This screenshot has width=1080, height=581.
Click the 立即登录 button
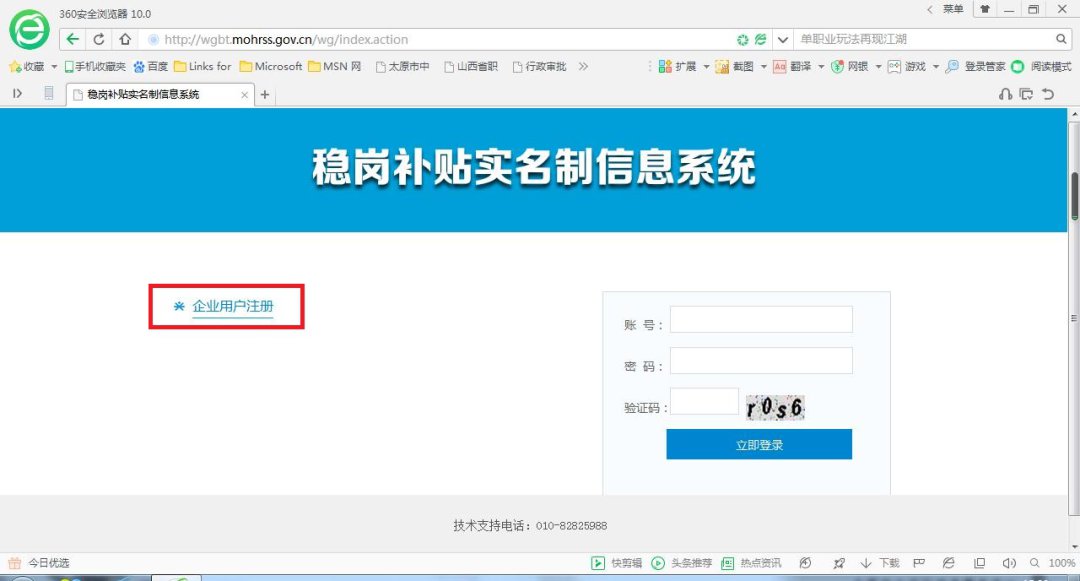tap(759, 445)
